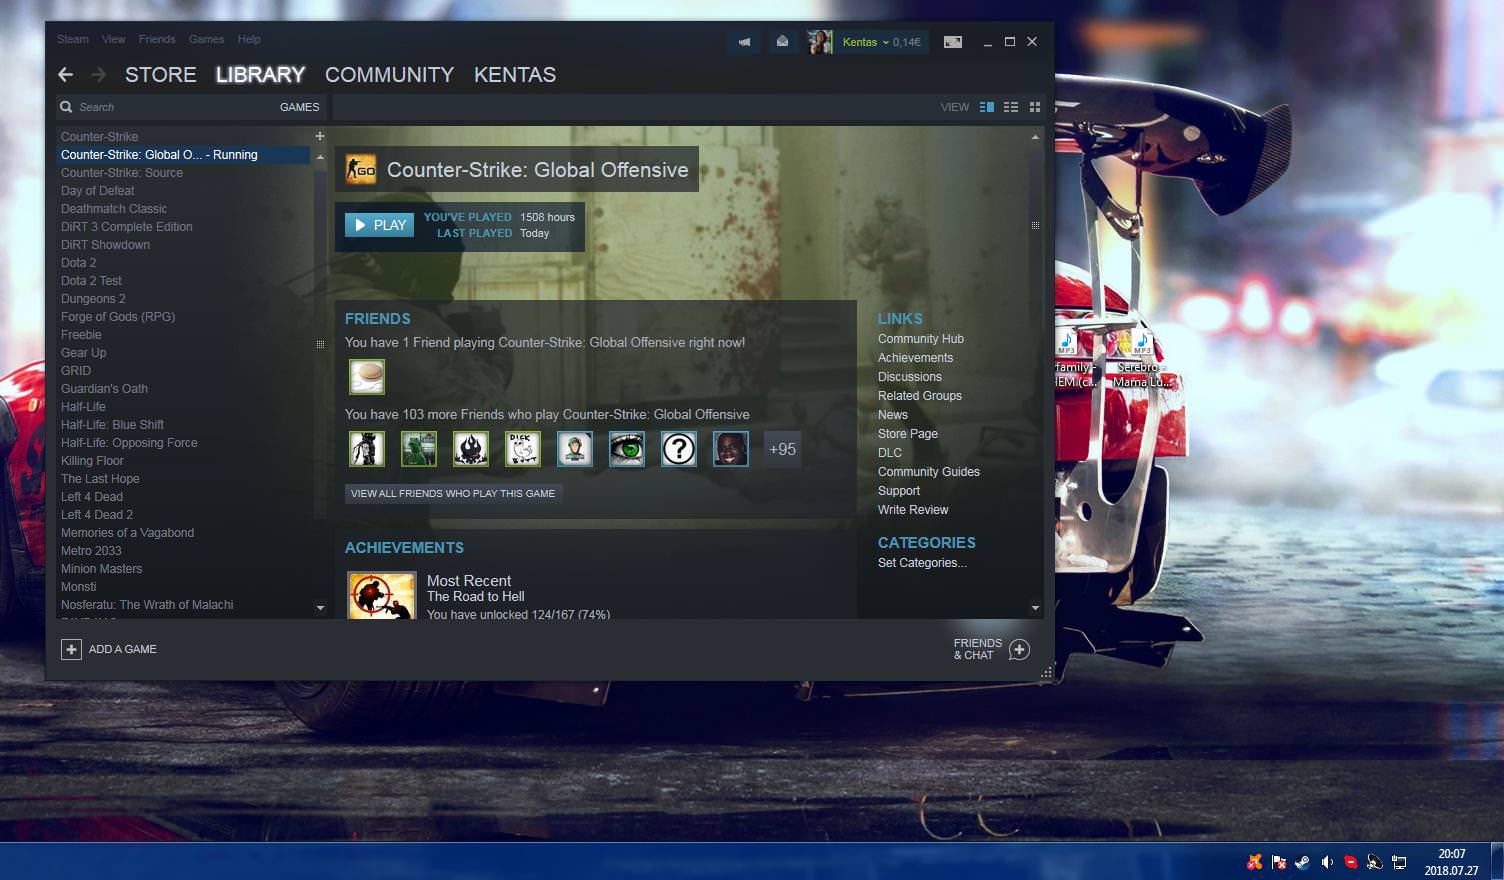Select Counter-Strike: Source in list
The image size is (1504, 880).
point(122,173)
